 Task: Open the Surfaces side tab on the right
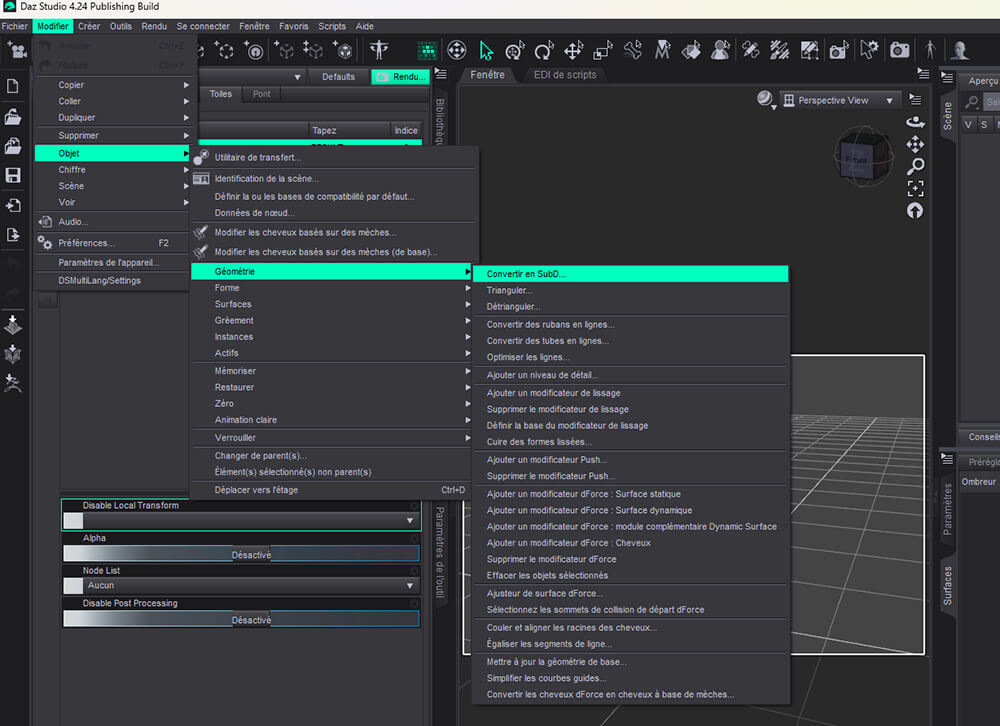click(x=948, y=586)
